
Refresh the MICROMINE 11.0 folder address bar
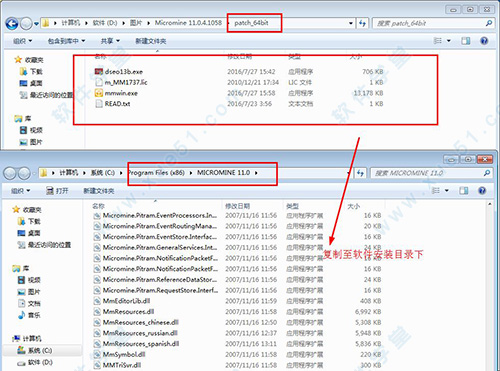tap(360, 173)
